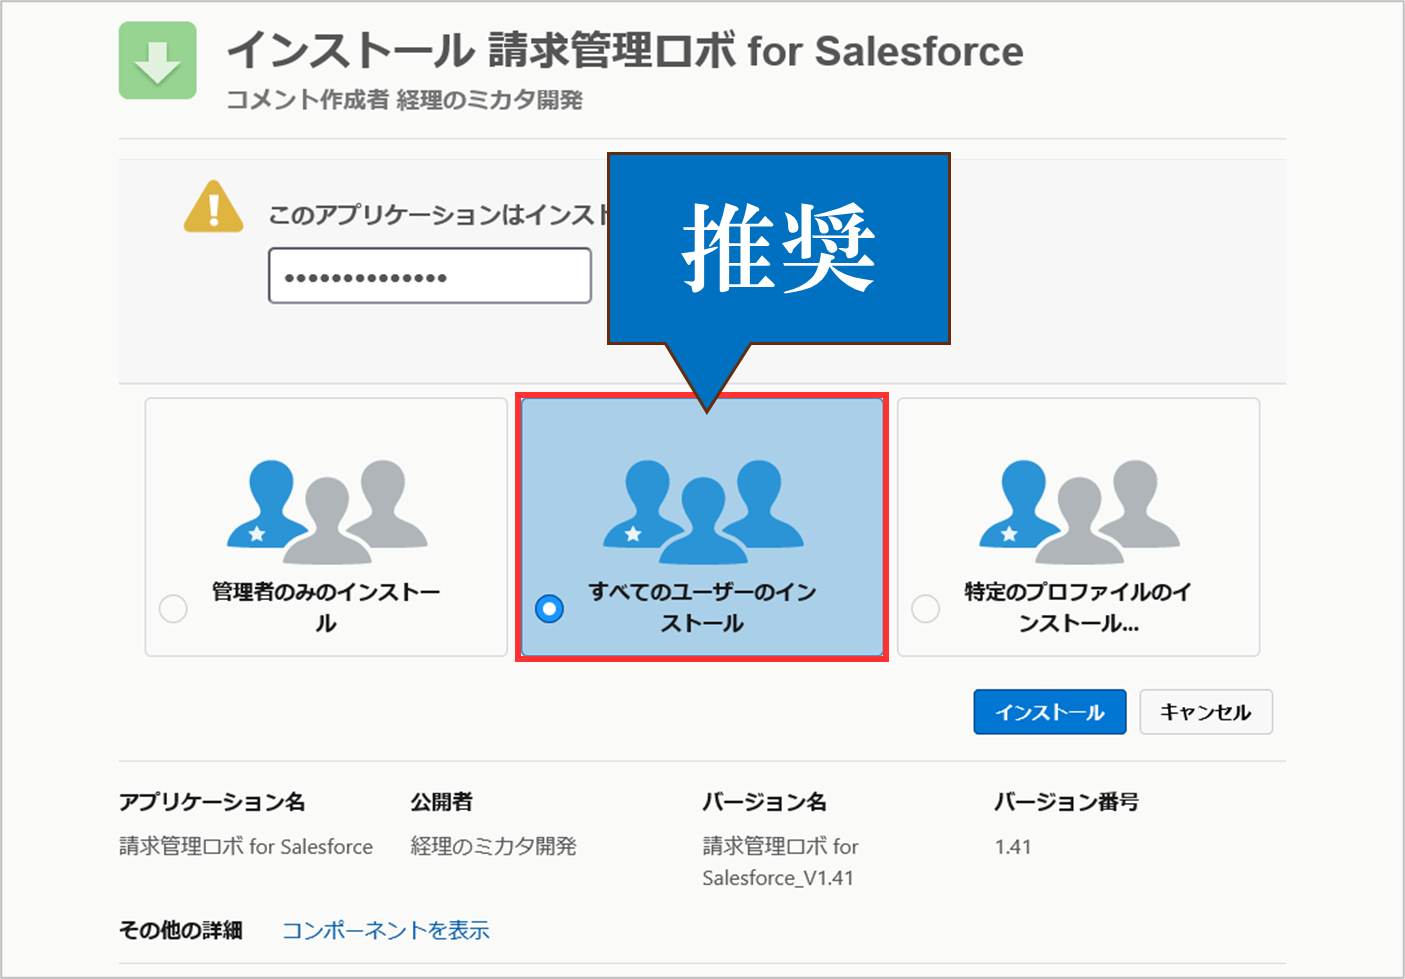Click the すべてのユーザーのインストール label text
The image size is (1405, 979).
coord(702,607)
